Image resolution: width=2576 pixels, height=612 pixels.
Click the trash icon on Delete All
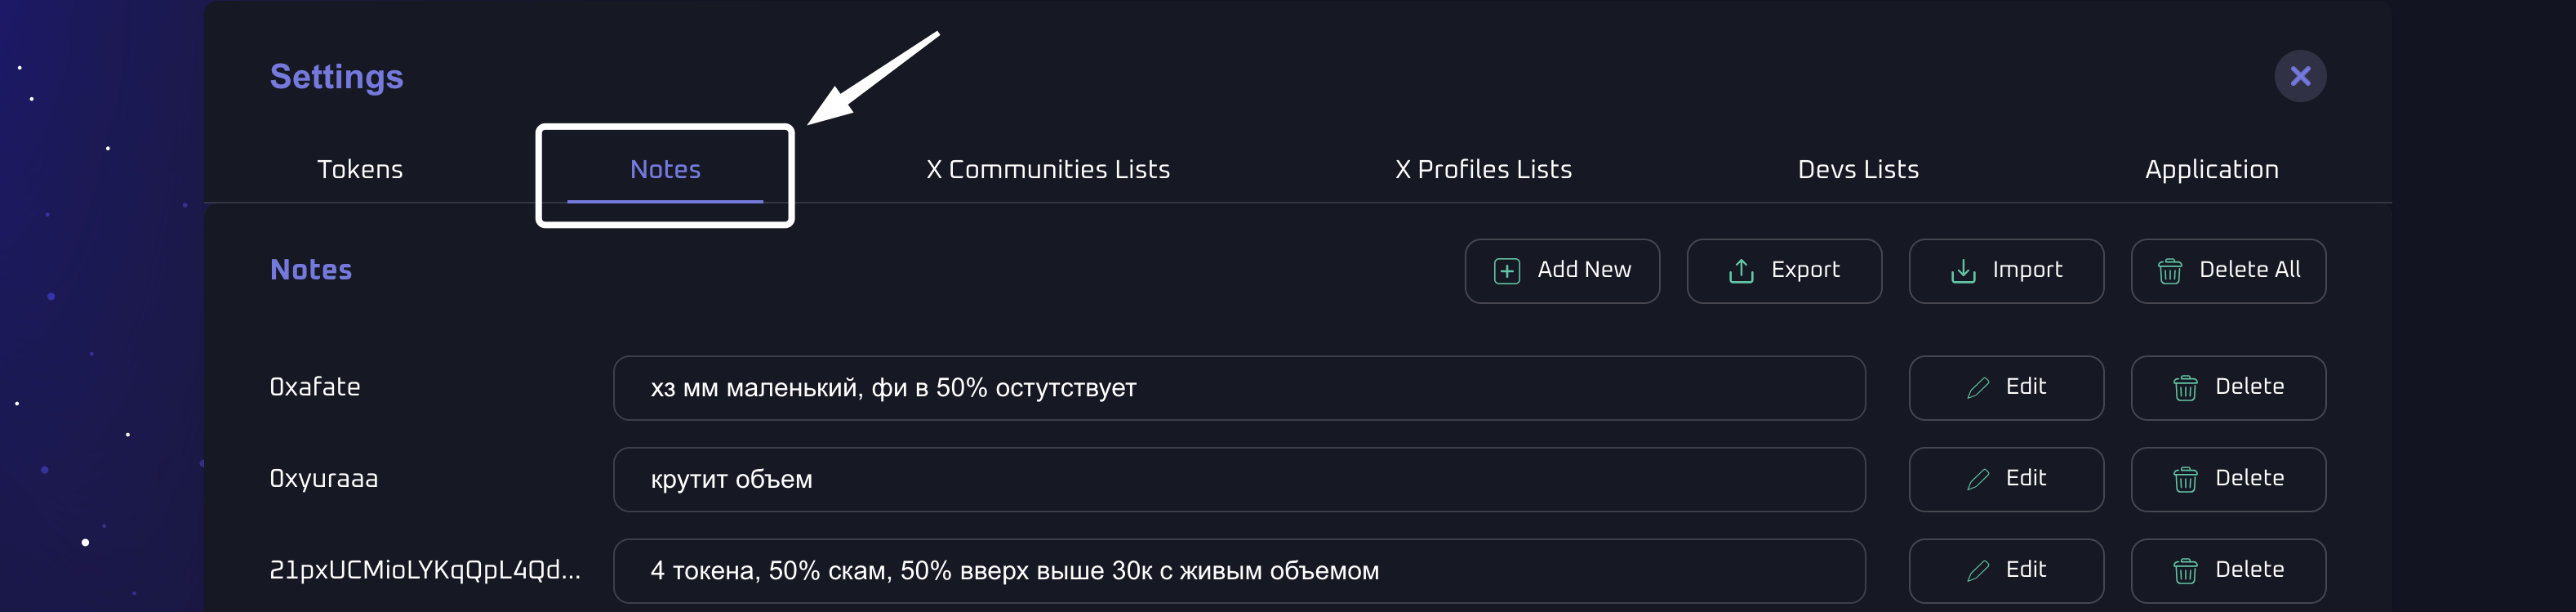[x=2169, y=271]
